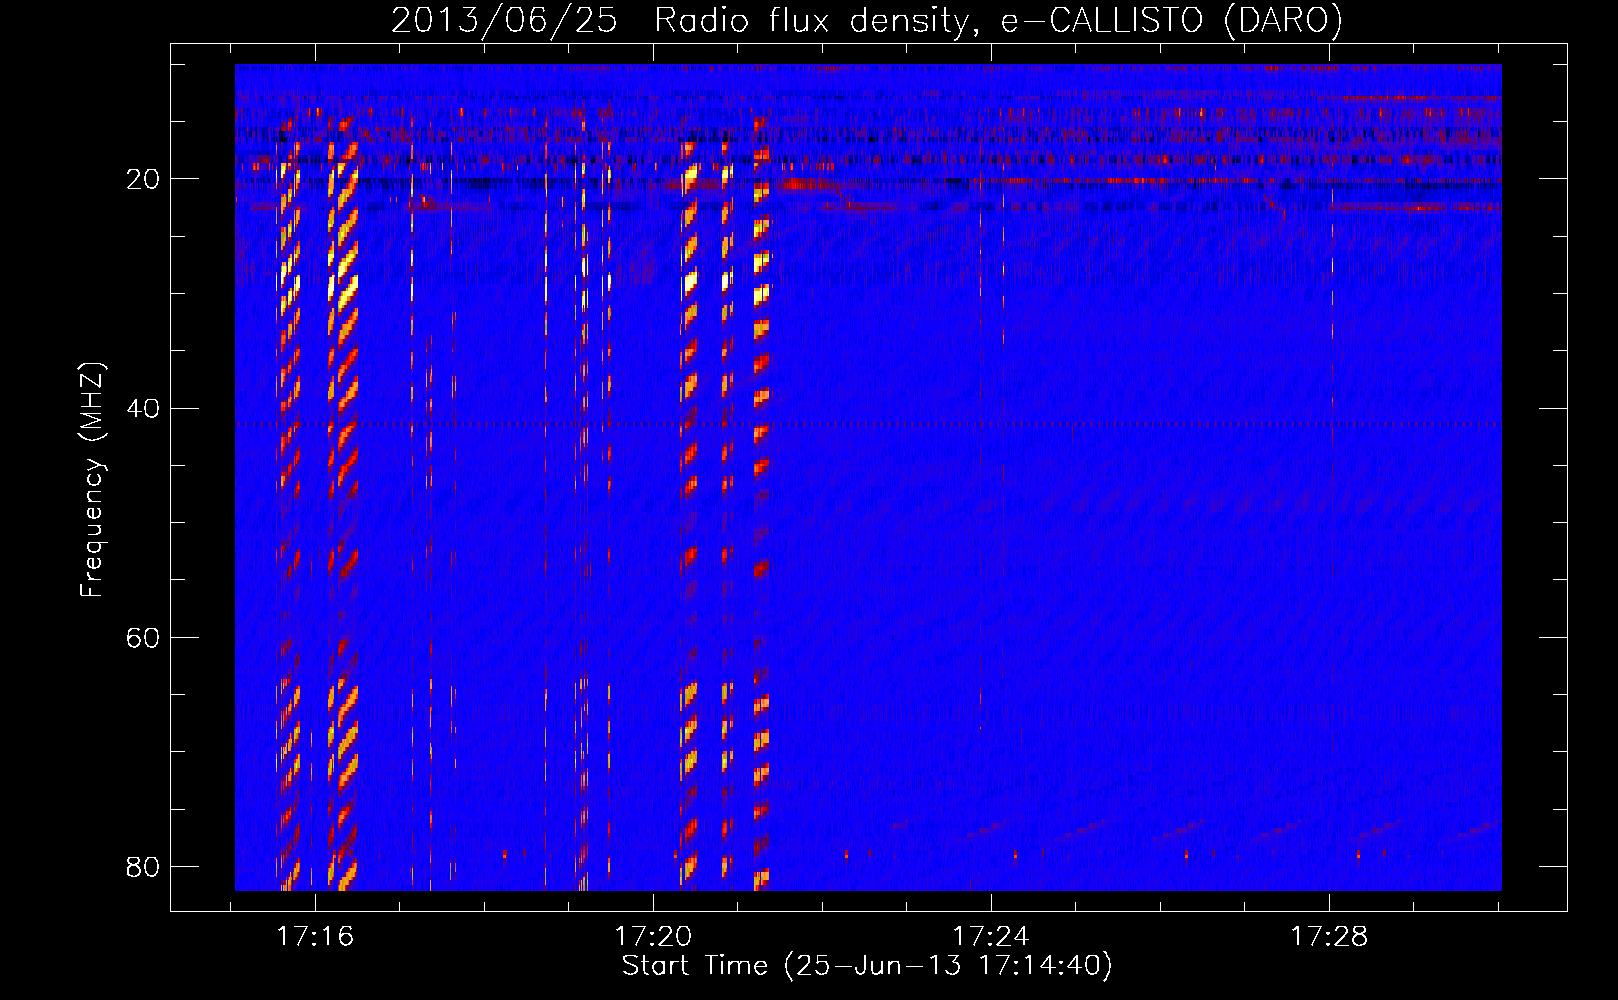
Task: Click the "60" frequency tick label
Action: click(x=143, y=638)
